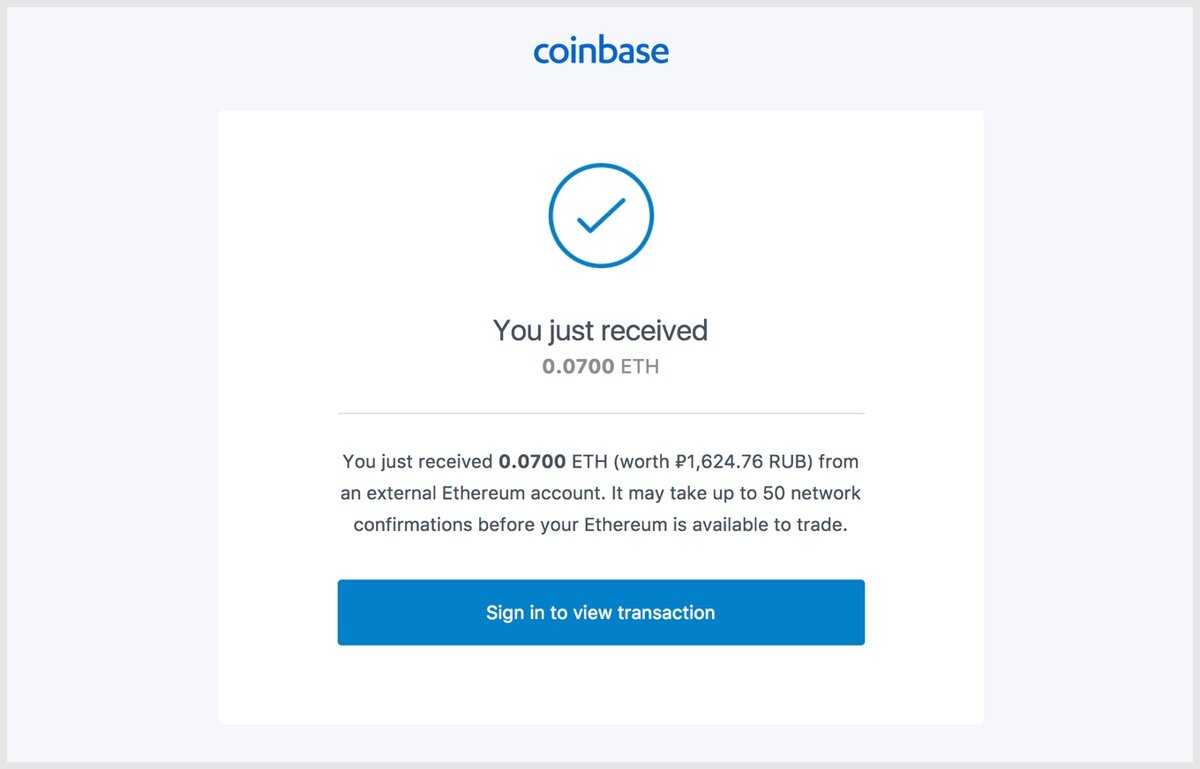Viewport: 1200px width, 769px height.
Task: Click the checkmark tick inside the circle
Action: click(601, 215)
